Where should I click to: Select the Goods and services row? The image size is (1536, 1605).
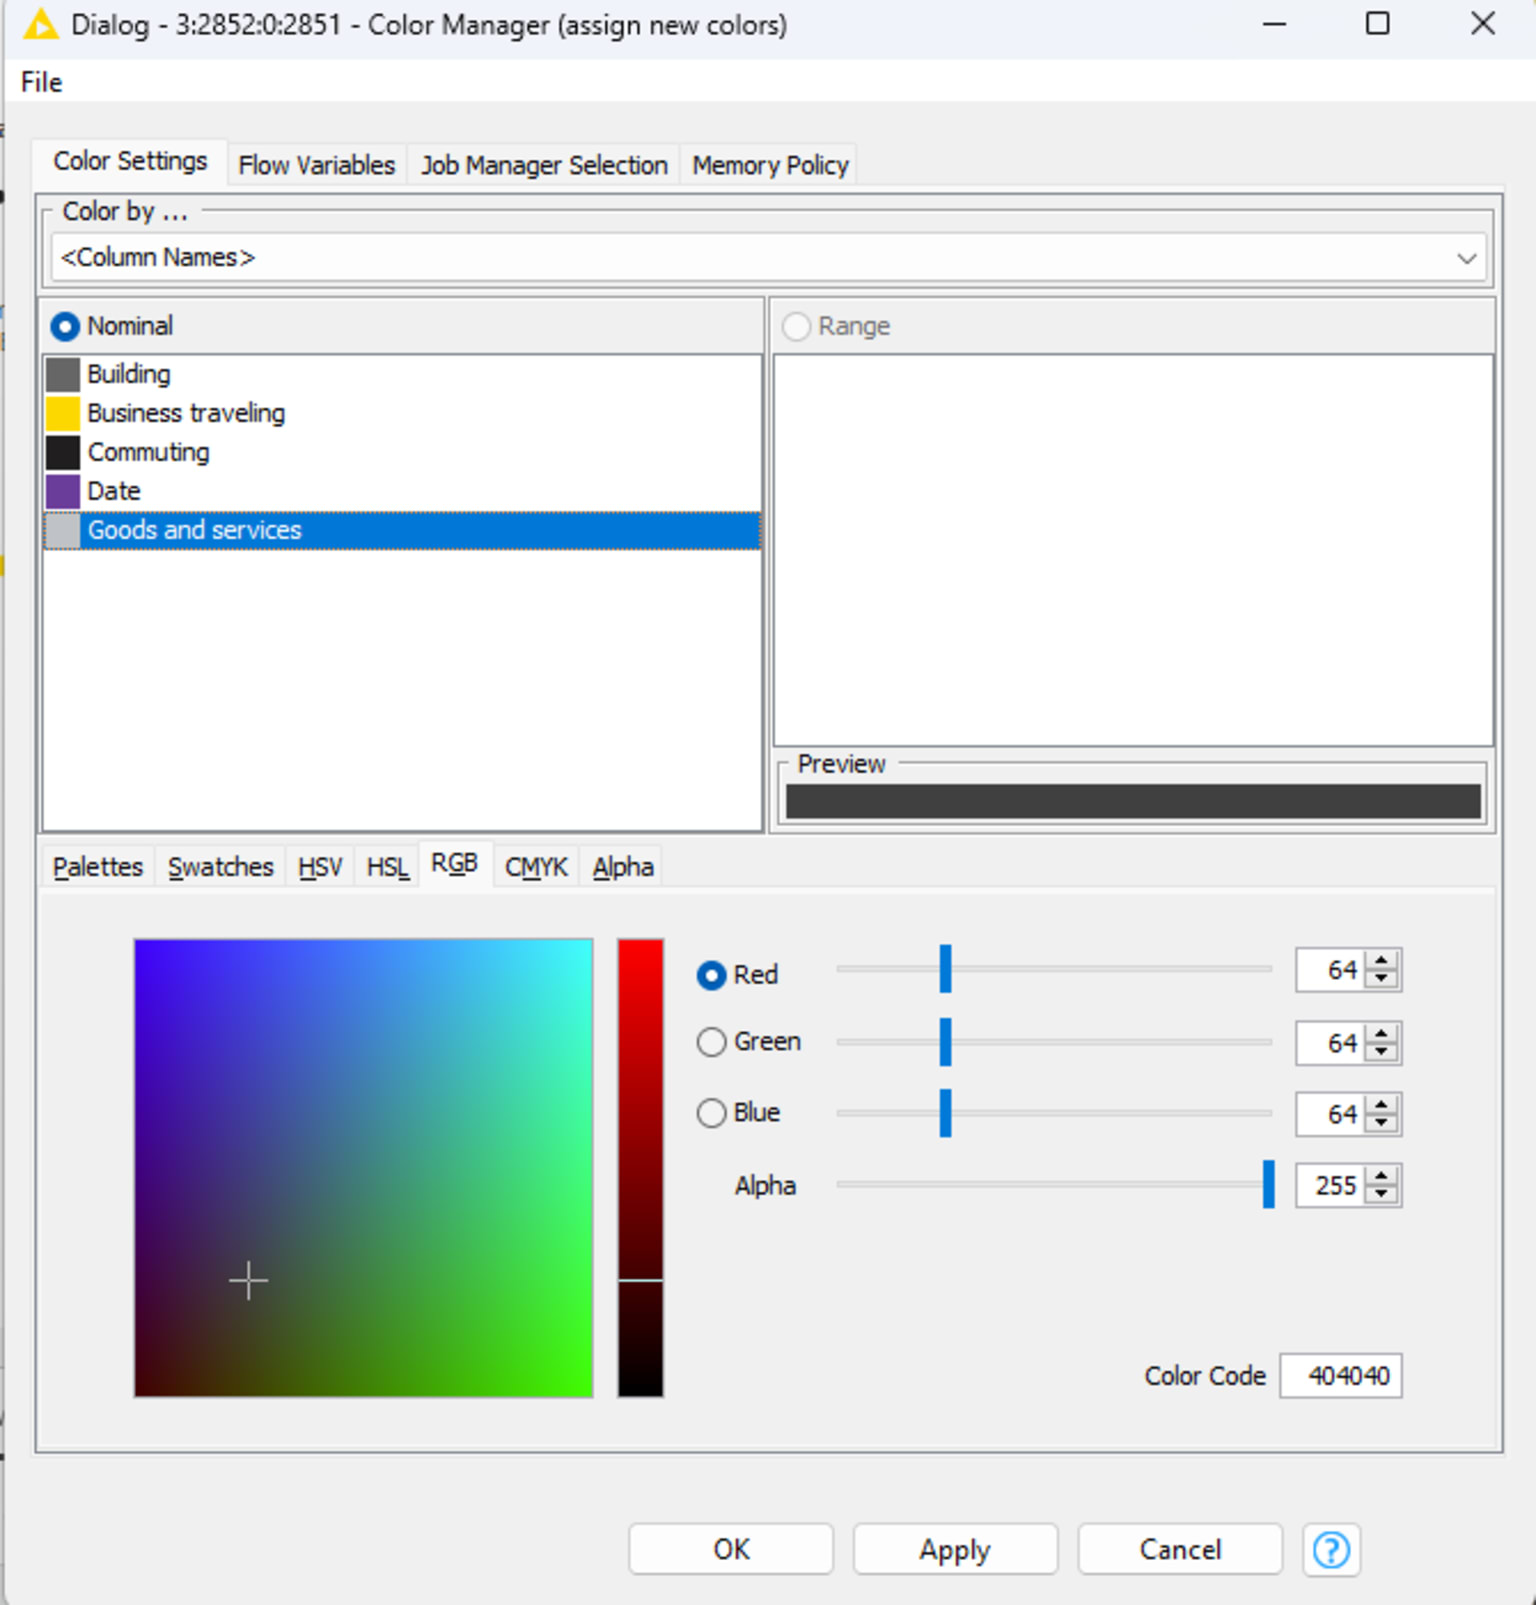point(402,530)
